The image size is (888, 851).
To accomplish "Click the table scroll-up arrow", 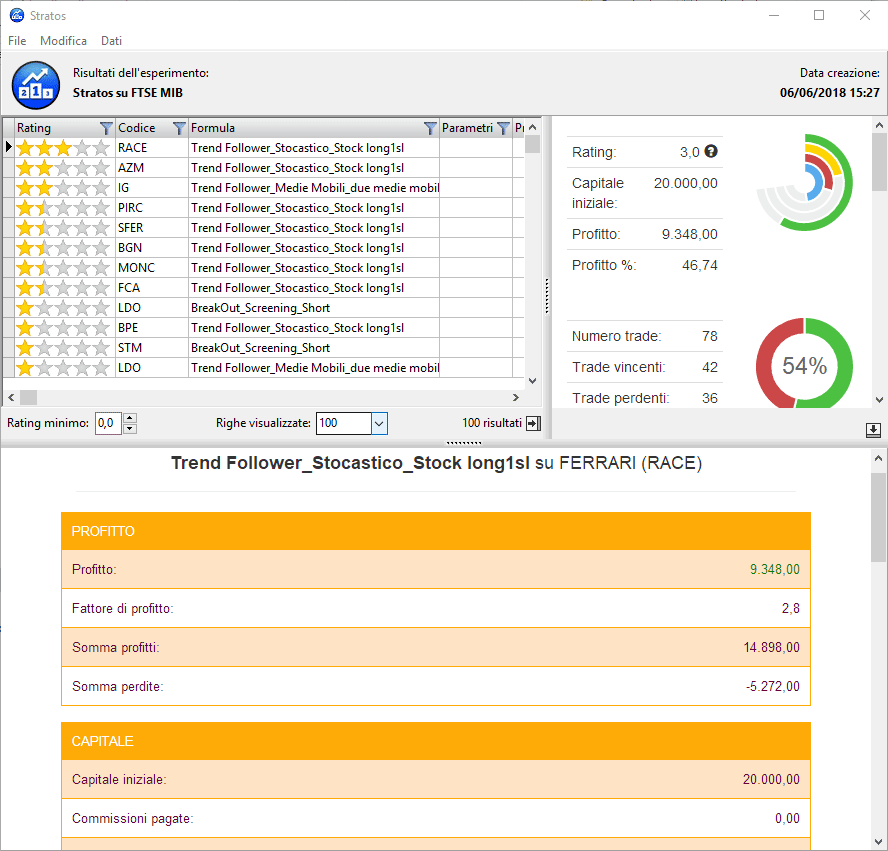I will [532, 127].
